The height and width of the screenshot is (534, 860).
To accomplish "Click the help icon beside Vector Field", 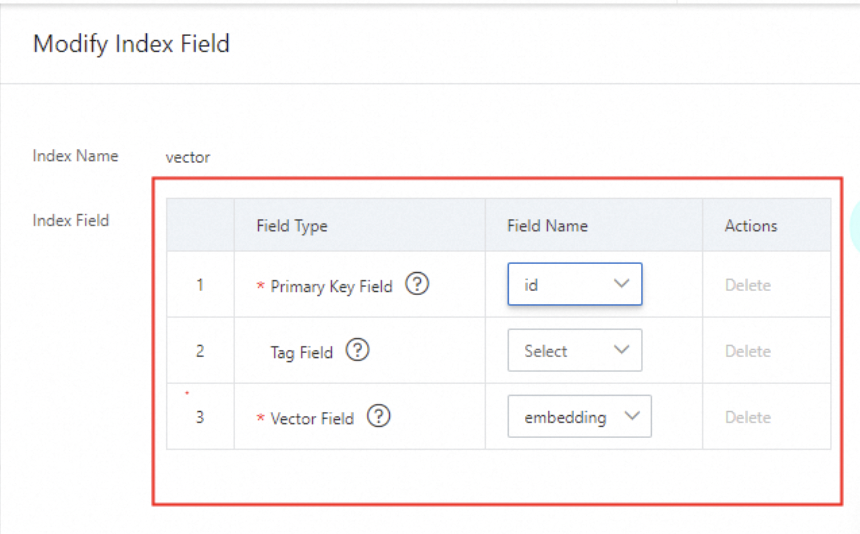I will point(378,417).
